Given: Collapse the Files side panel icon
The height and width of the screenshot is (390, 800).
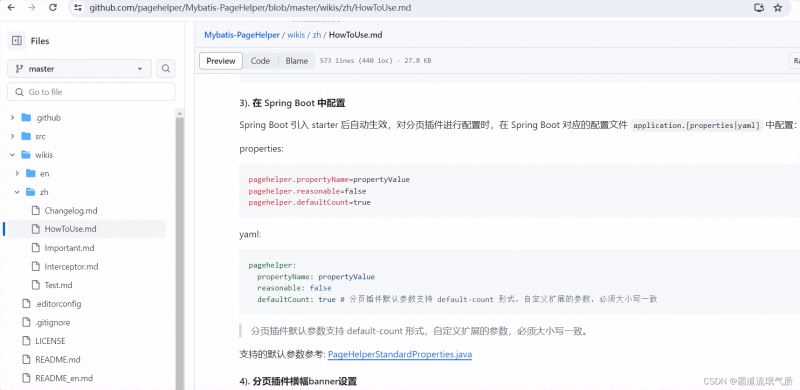Looking at the screenshot, I should coord(17,41).
